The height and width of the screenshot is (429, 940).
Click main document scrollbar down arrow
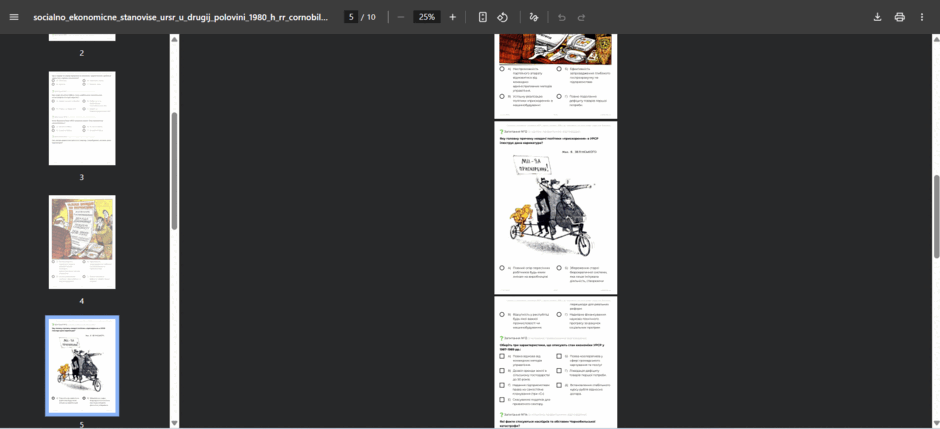(x=936, y=422)
